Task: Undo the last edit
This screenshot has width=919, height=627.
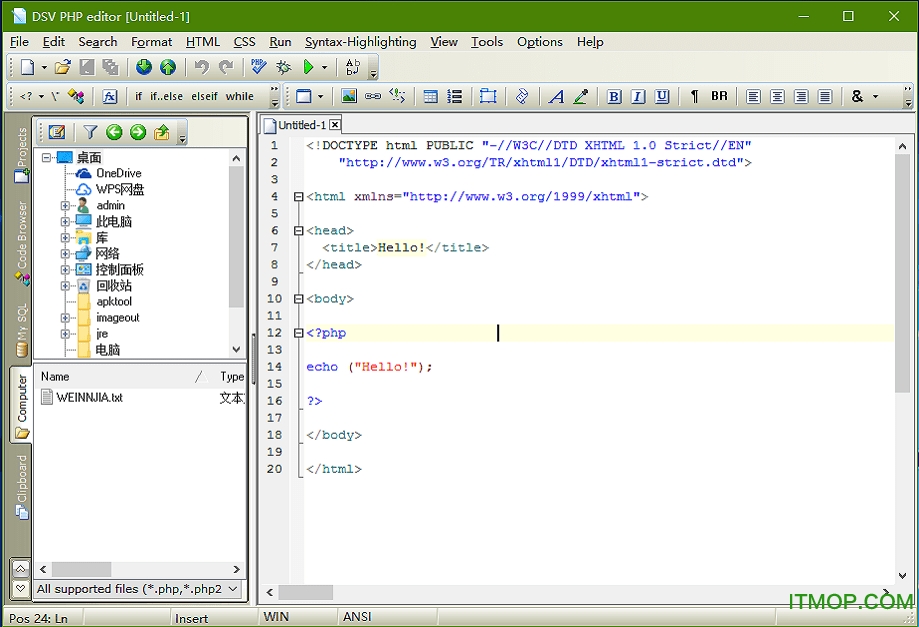Action: [x=201, y=67]
